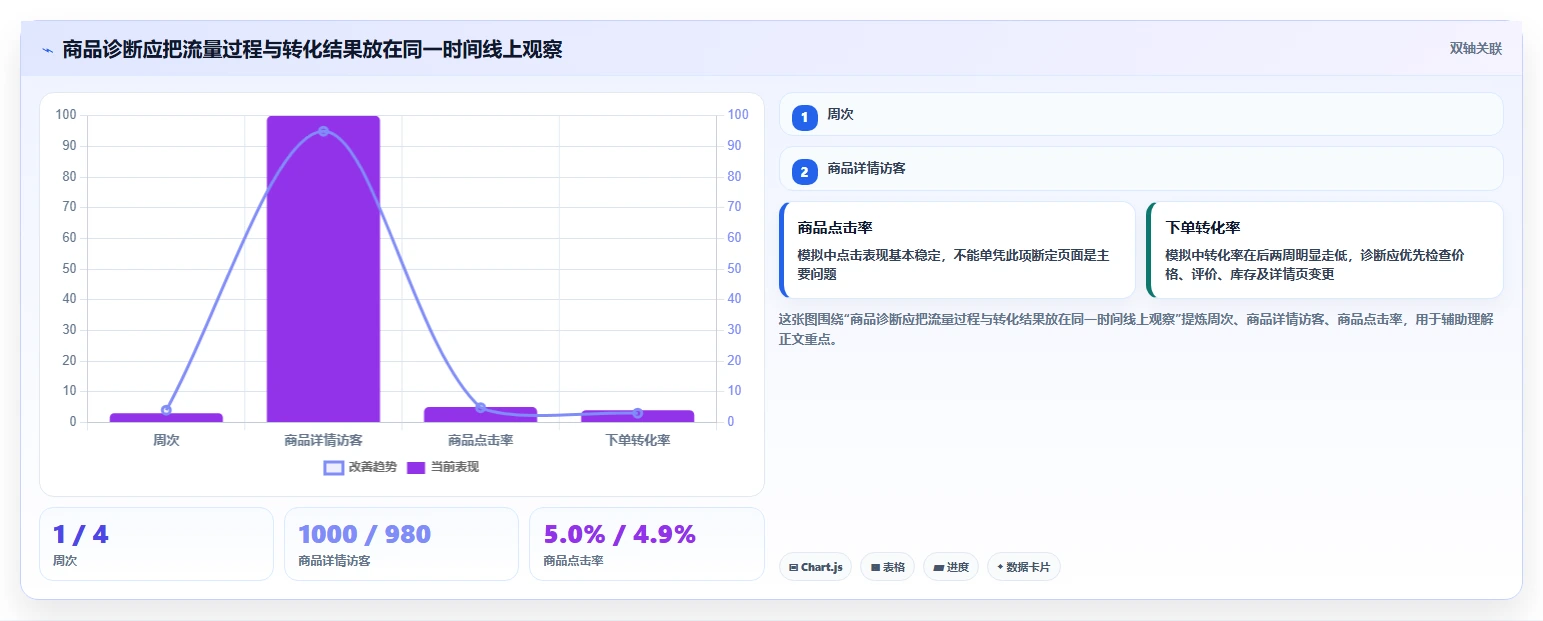Click the x-axis label 周次

click(x=166, y=440)
